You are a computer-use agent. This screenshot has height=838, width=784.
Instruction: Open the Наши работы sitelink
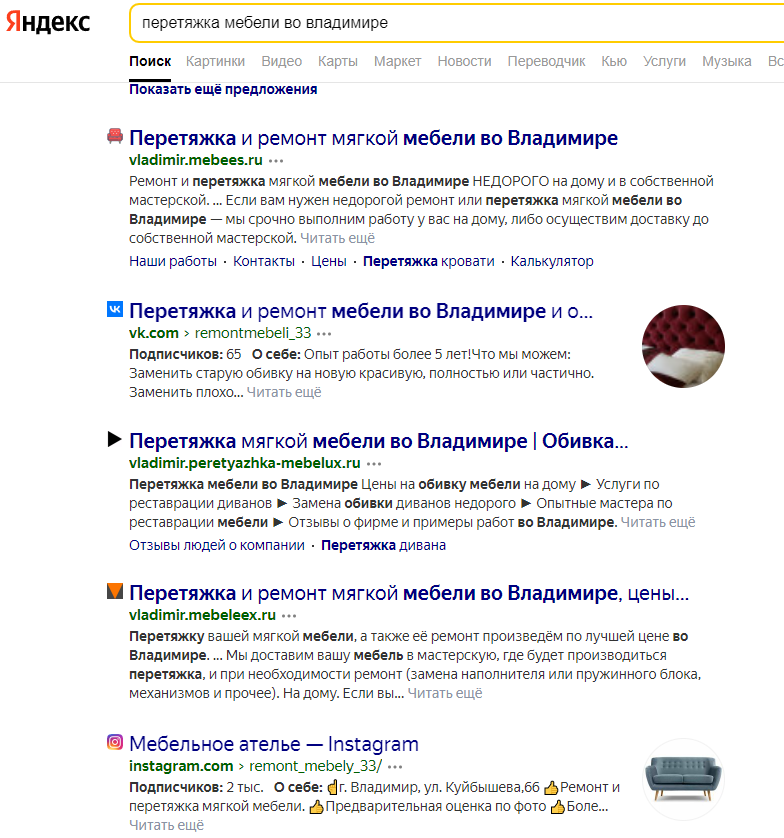(173, 261)
